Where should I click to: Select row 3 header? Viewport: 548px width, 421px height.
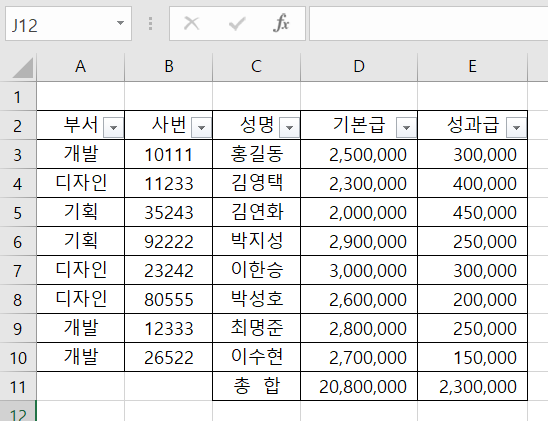(18, 154)
